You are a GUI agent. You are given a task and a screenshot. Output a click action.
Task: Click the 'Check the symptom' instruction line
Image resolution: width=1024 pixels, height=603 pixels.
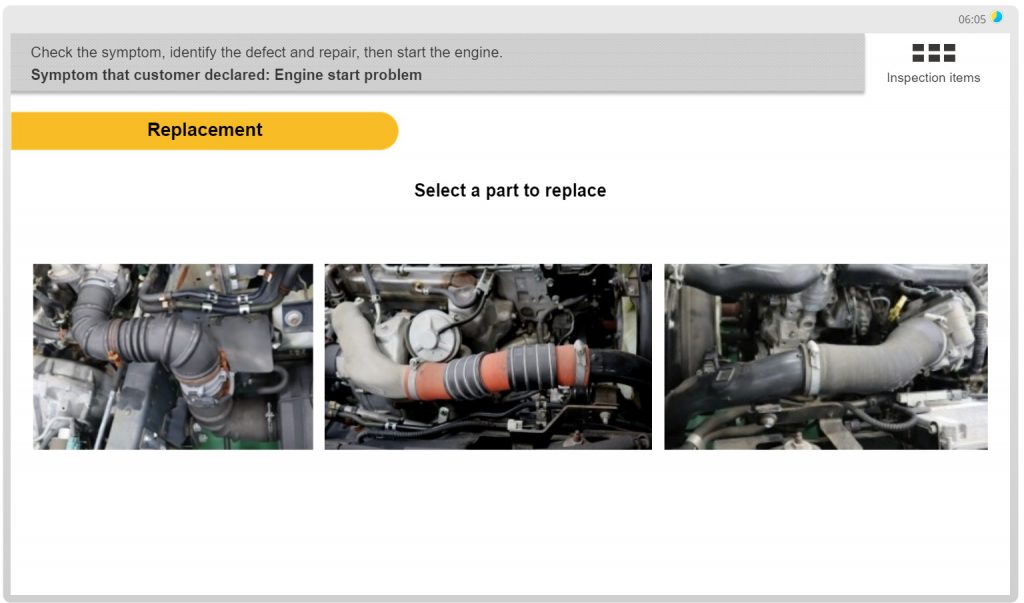266,52
